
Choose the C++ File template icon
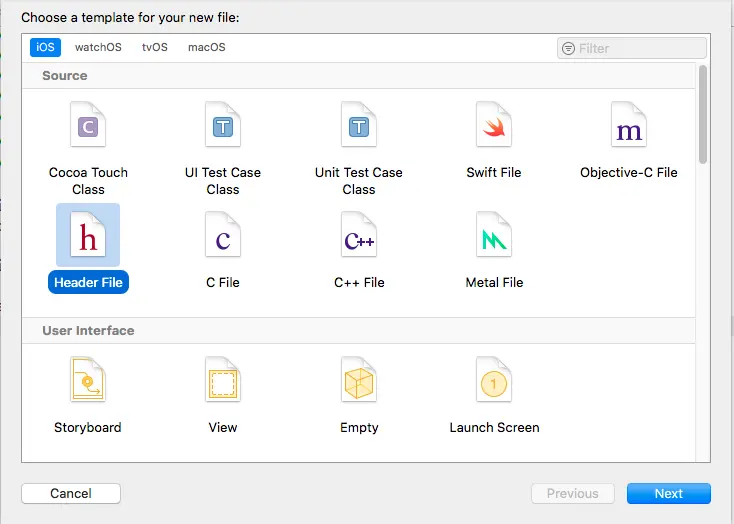click(x=359, y=235)
